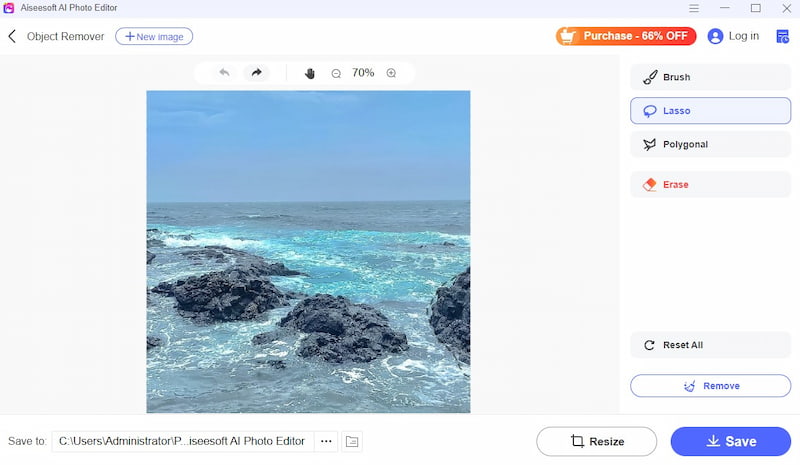Click the Purchase 66% OFF banner

pyautogui.click(x=626, y=36)
